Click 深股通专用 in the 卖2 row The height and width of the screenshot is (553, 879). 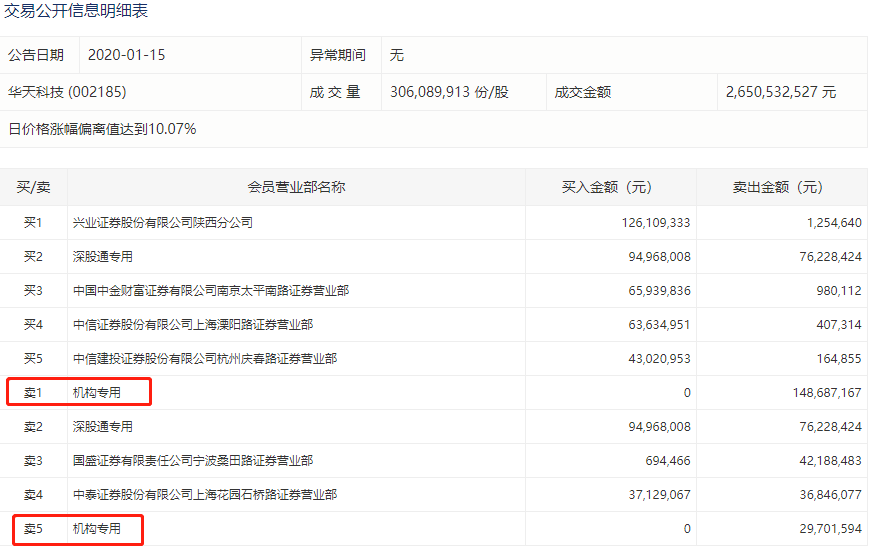point(103,427)
